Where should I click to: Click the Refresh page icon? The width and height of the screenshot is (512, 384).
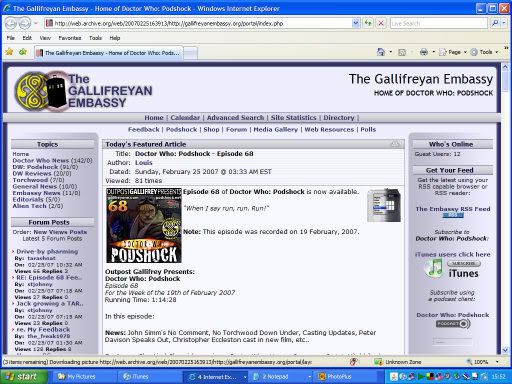pyautogui.click(x=368, y=23)
